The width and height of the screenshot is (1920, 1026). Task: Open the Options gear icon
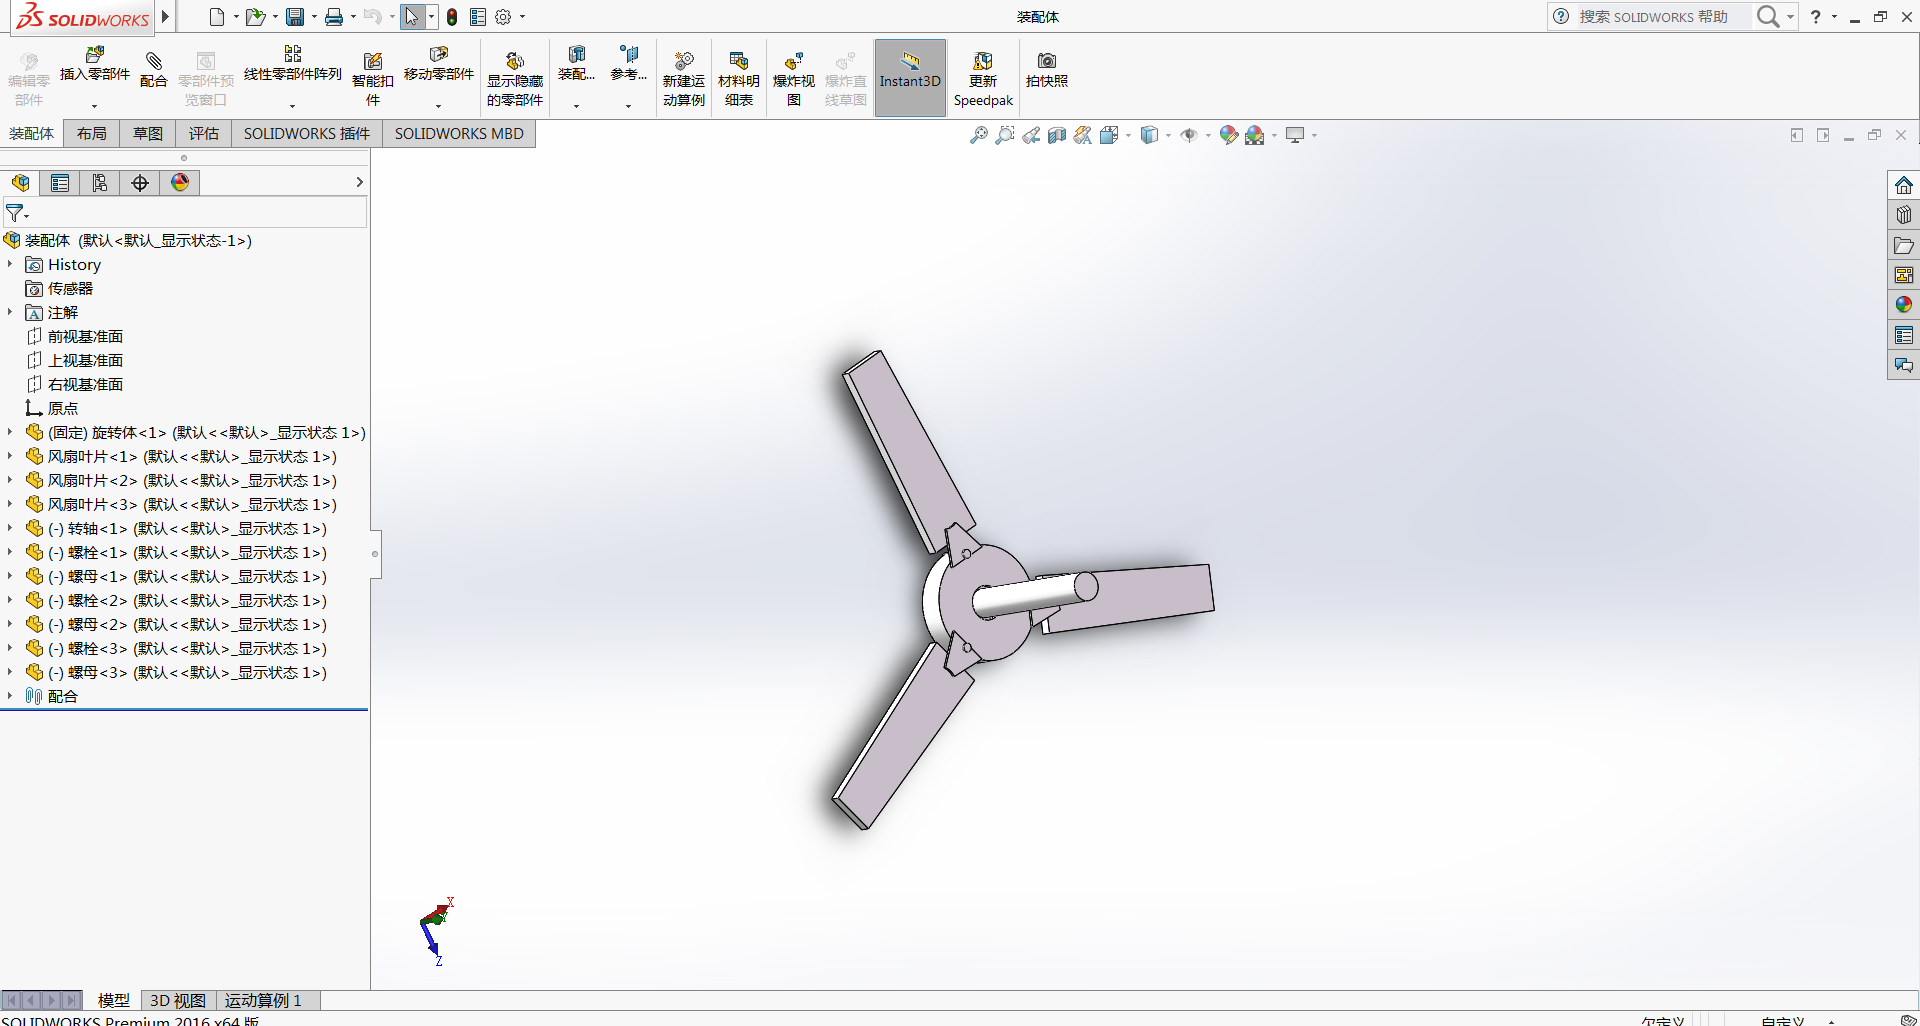[x=503, y=17]
